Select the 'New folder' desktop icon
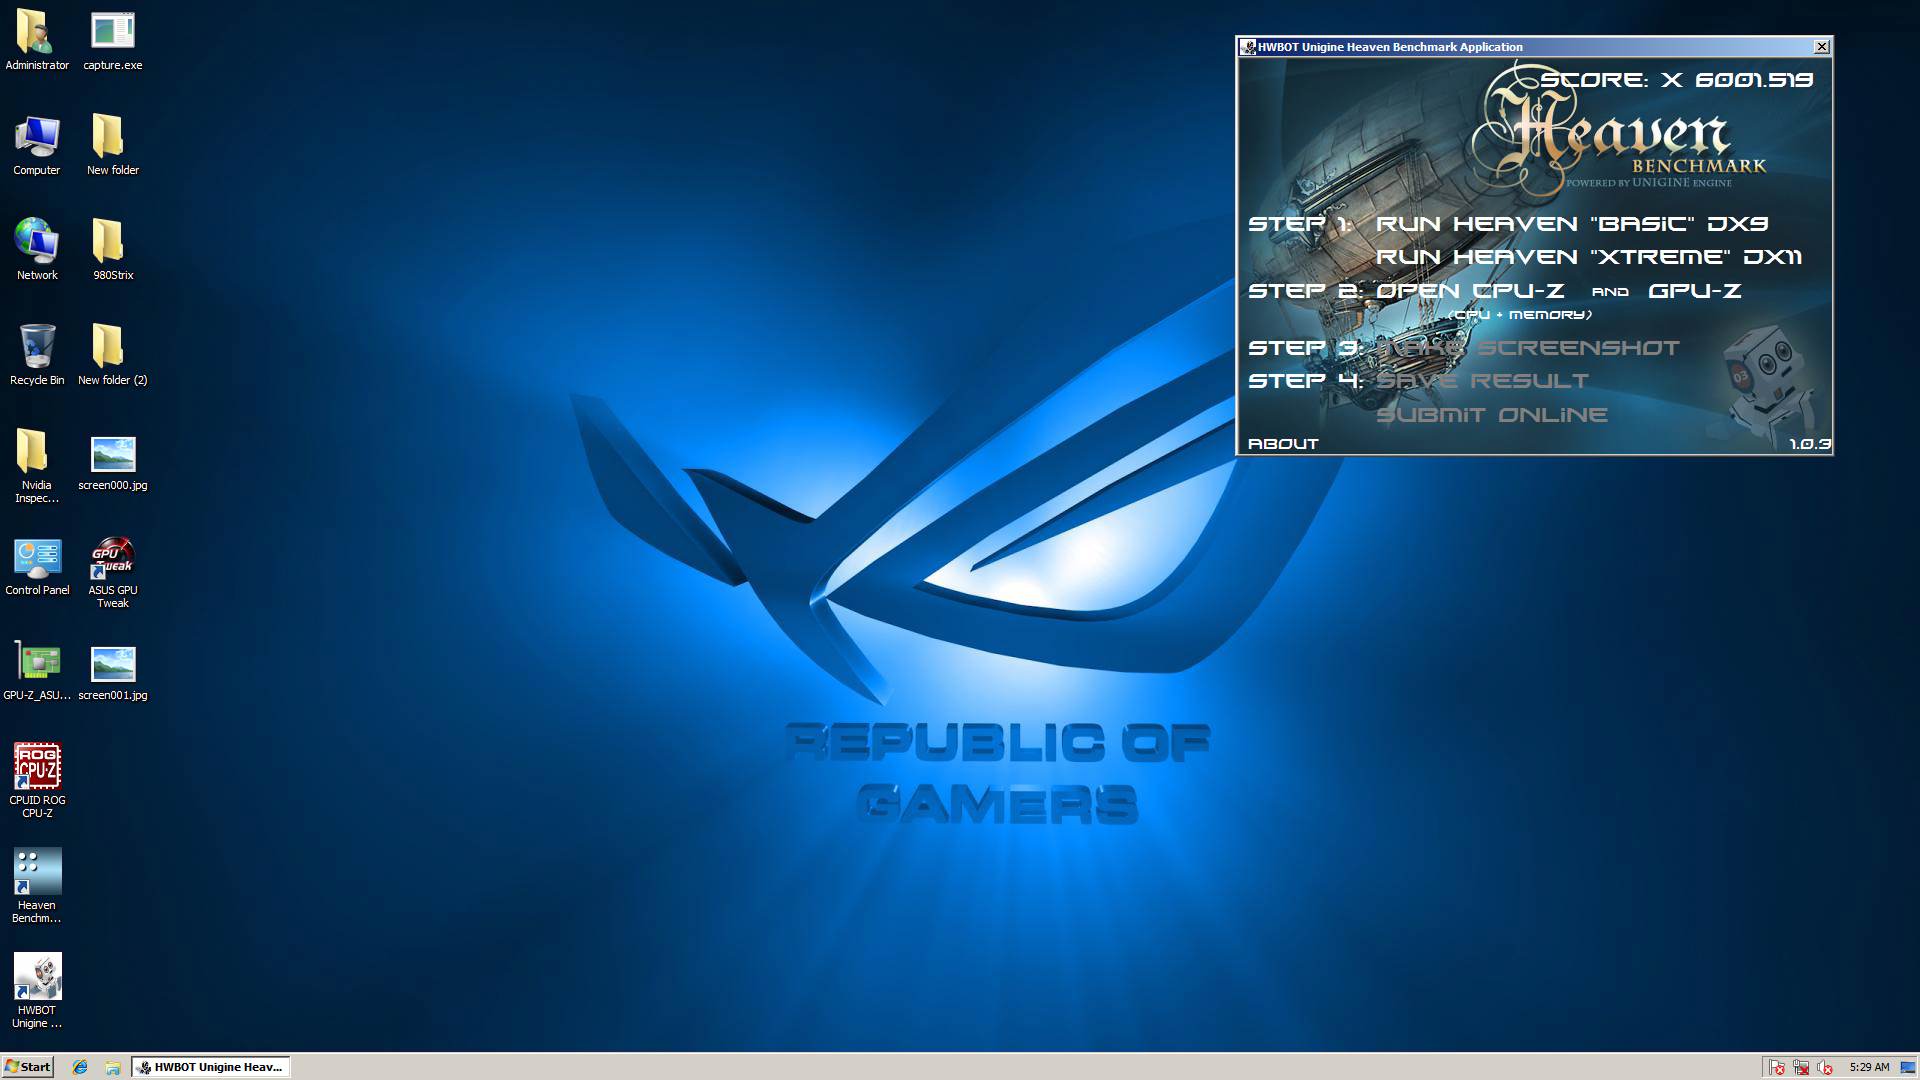This screenshot has width=1920, height=1080. tap(112, 145)
